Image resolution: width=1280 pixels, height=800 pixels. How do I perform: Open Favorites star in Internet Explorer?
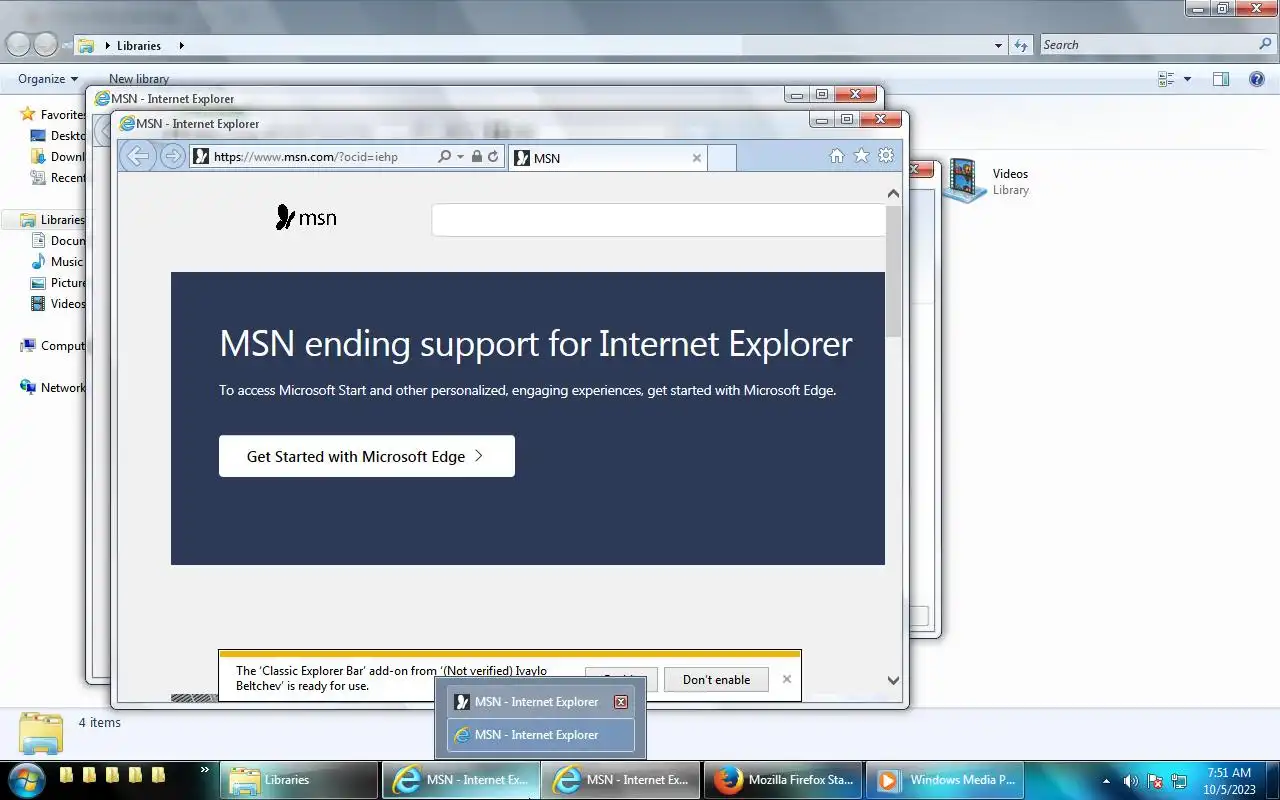861,156
